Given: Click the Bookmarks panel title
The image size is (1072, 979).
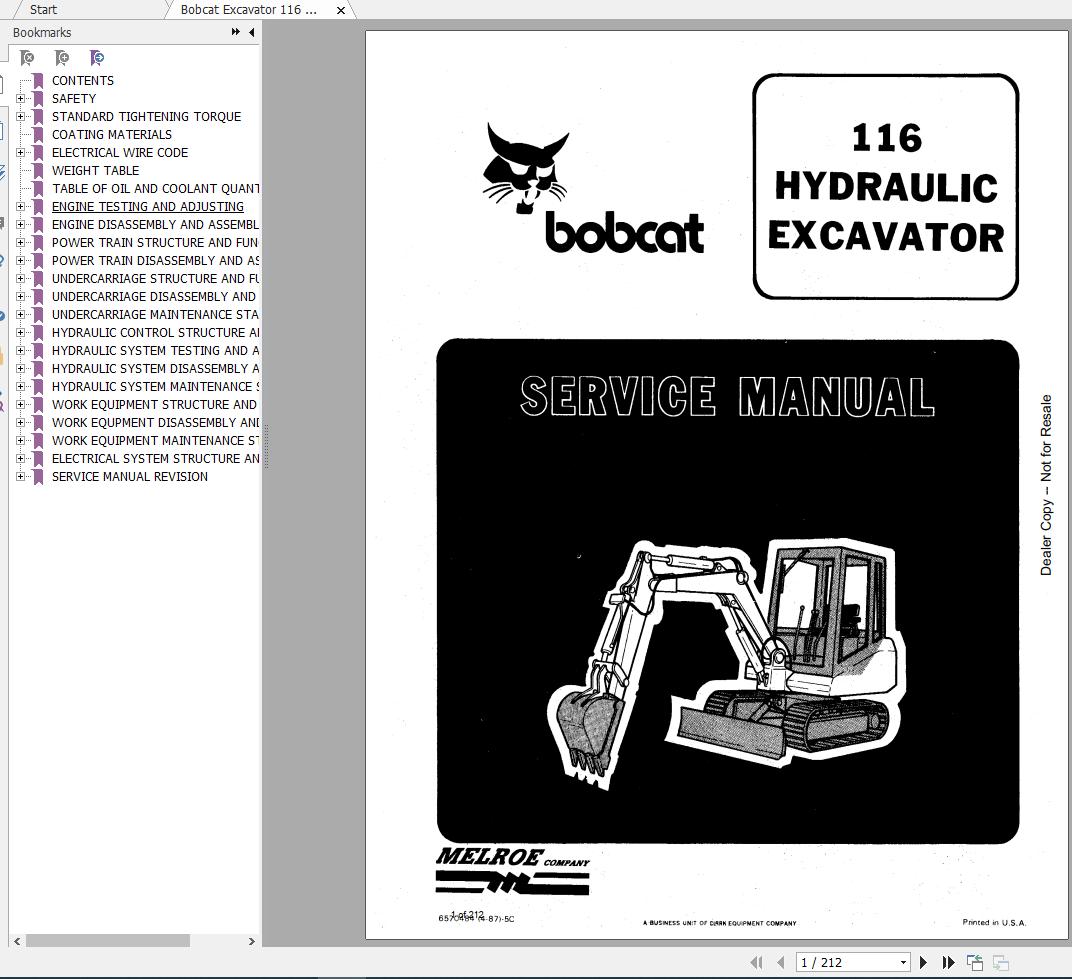Looking at the screenshot, I should [42, 32].
